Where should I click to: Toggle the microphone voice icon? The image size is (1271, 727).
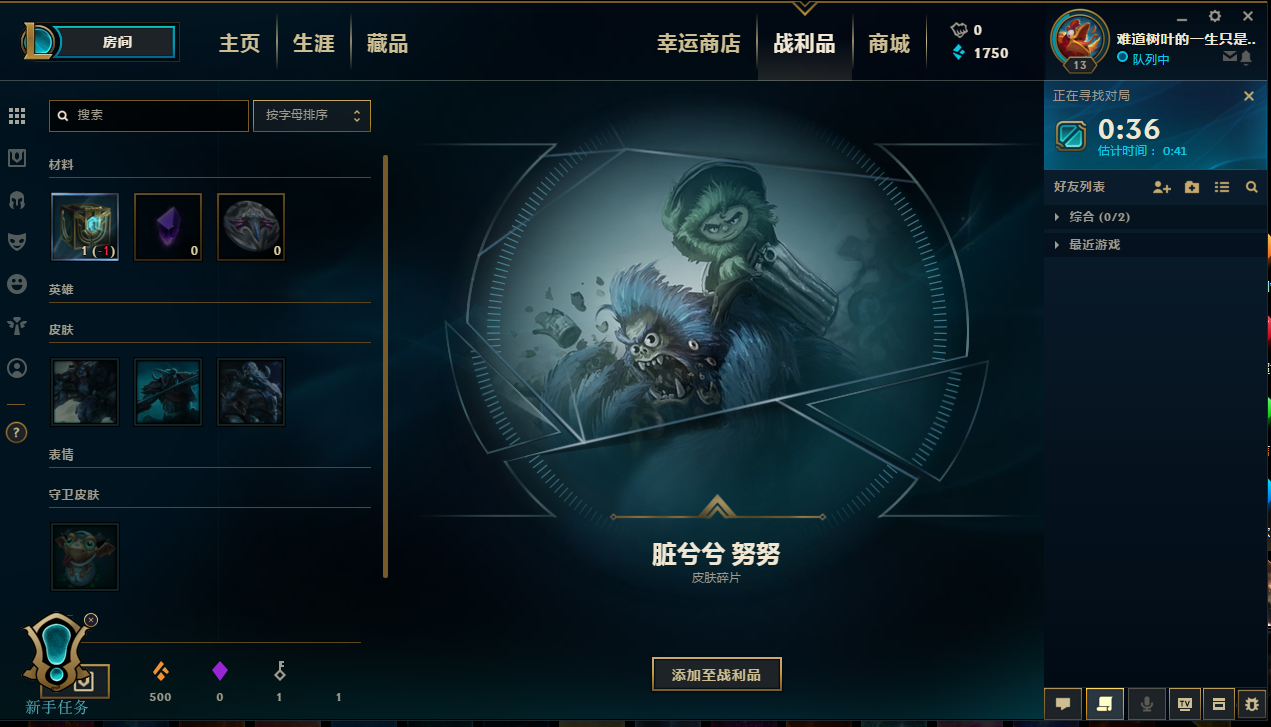pyautogui.click(x=1146, y=704)
